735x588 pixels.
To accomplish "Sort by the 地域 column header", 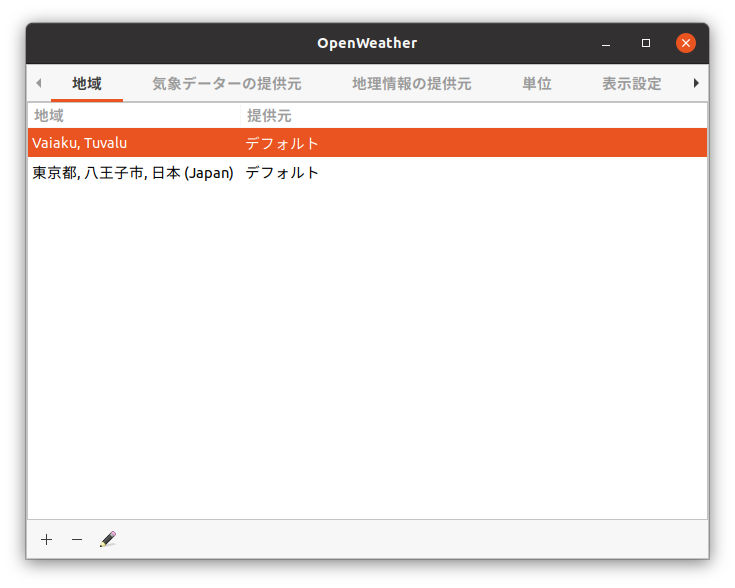I will point(134,115).
